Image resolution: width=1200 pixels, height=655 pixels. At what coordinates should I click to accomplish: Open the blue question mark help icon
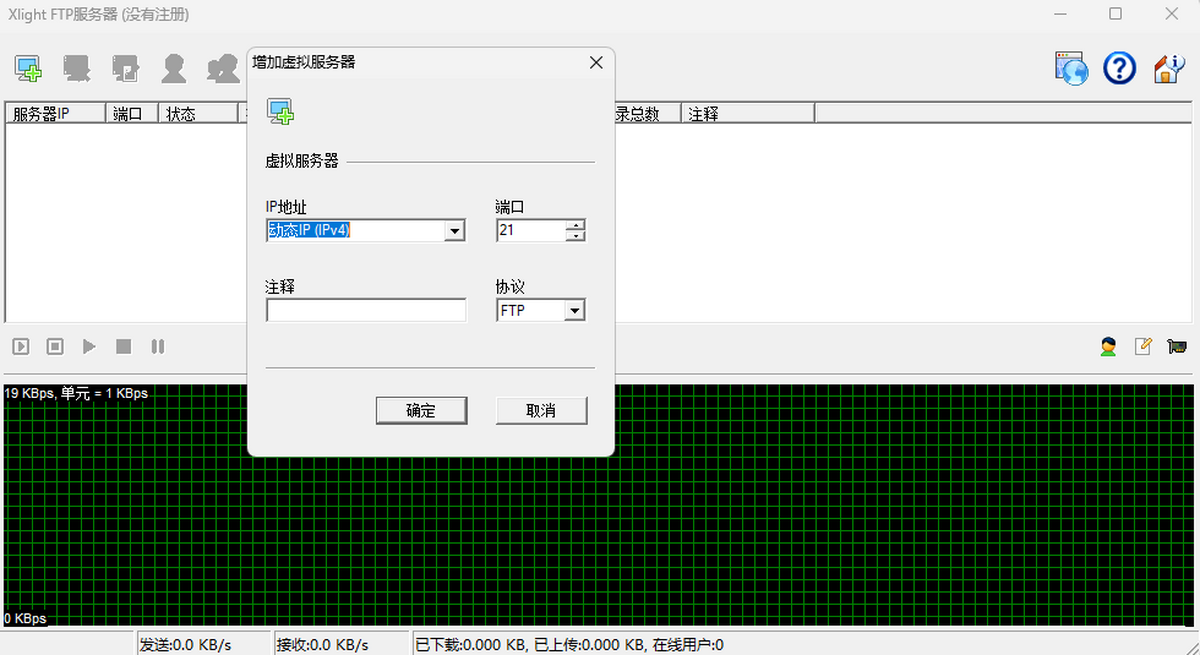click(x=1119, y=68)
